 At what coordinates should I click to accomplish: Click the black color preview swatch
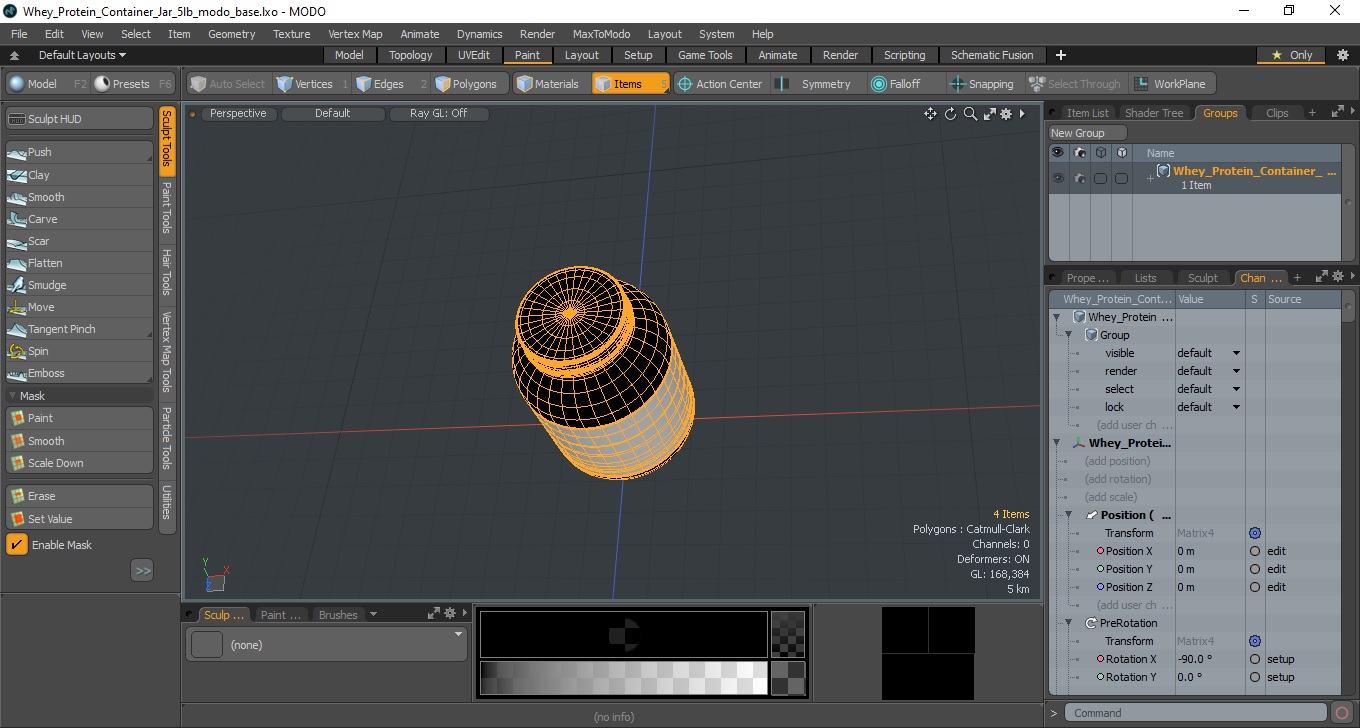pos(624,634)
